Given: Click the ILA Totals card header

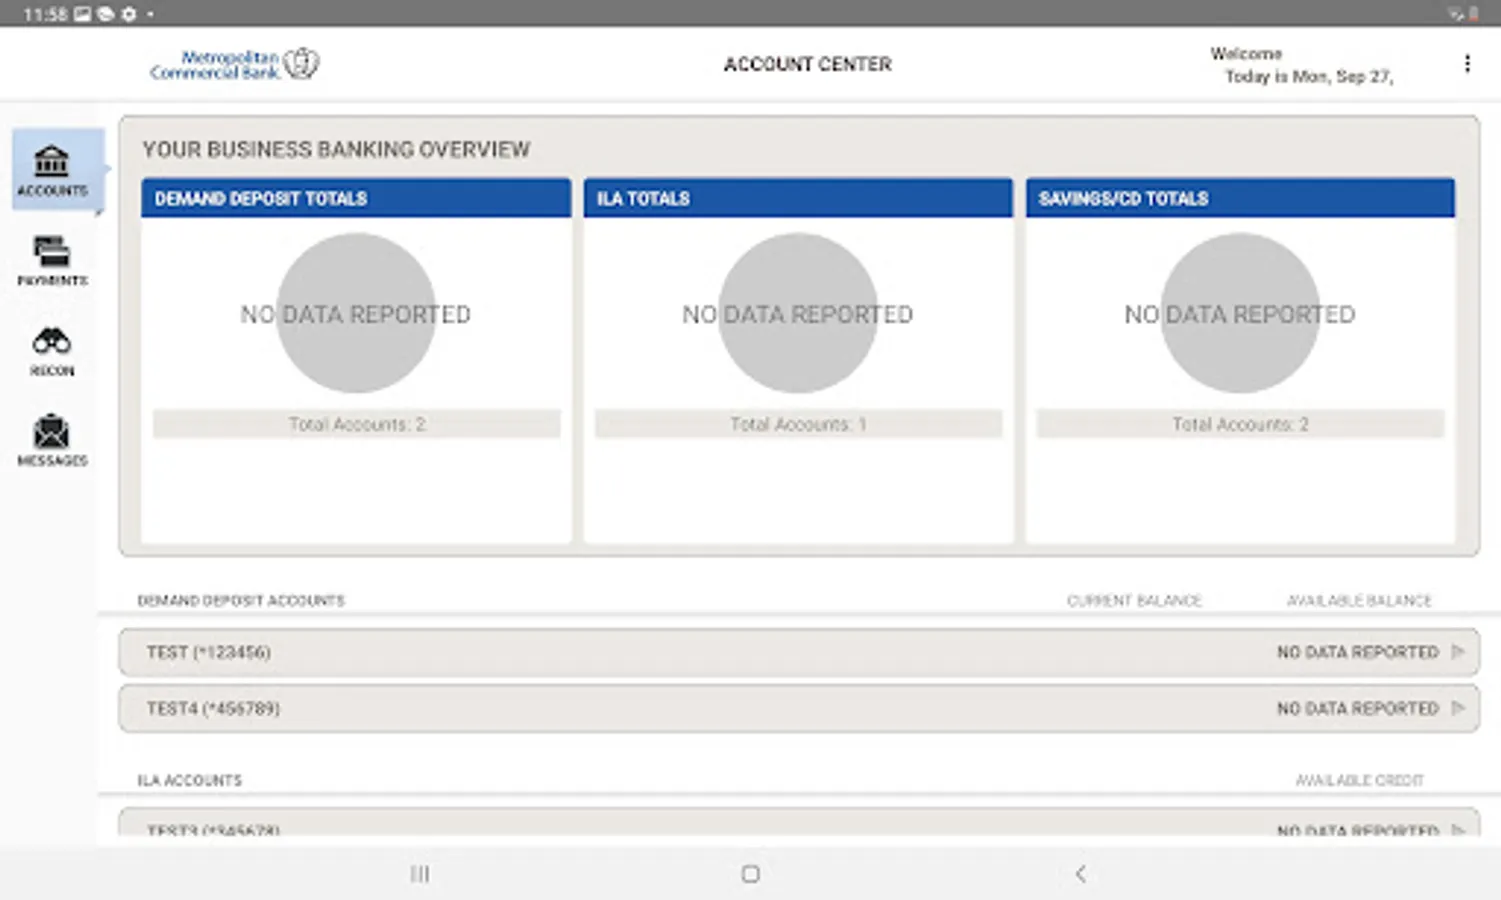Looking at the screenshot, I should pyautogui.click(x=798, y=198).
